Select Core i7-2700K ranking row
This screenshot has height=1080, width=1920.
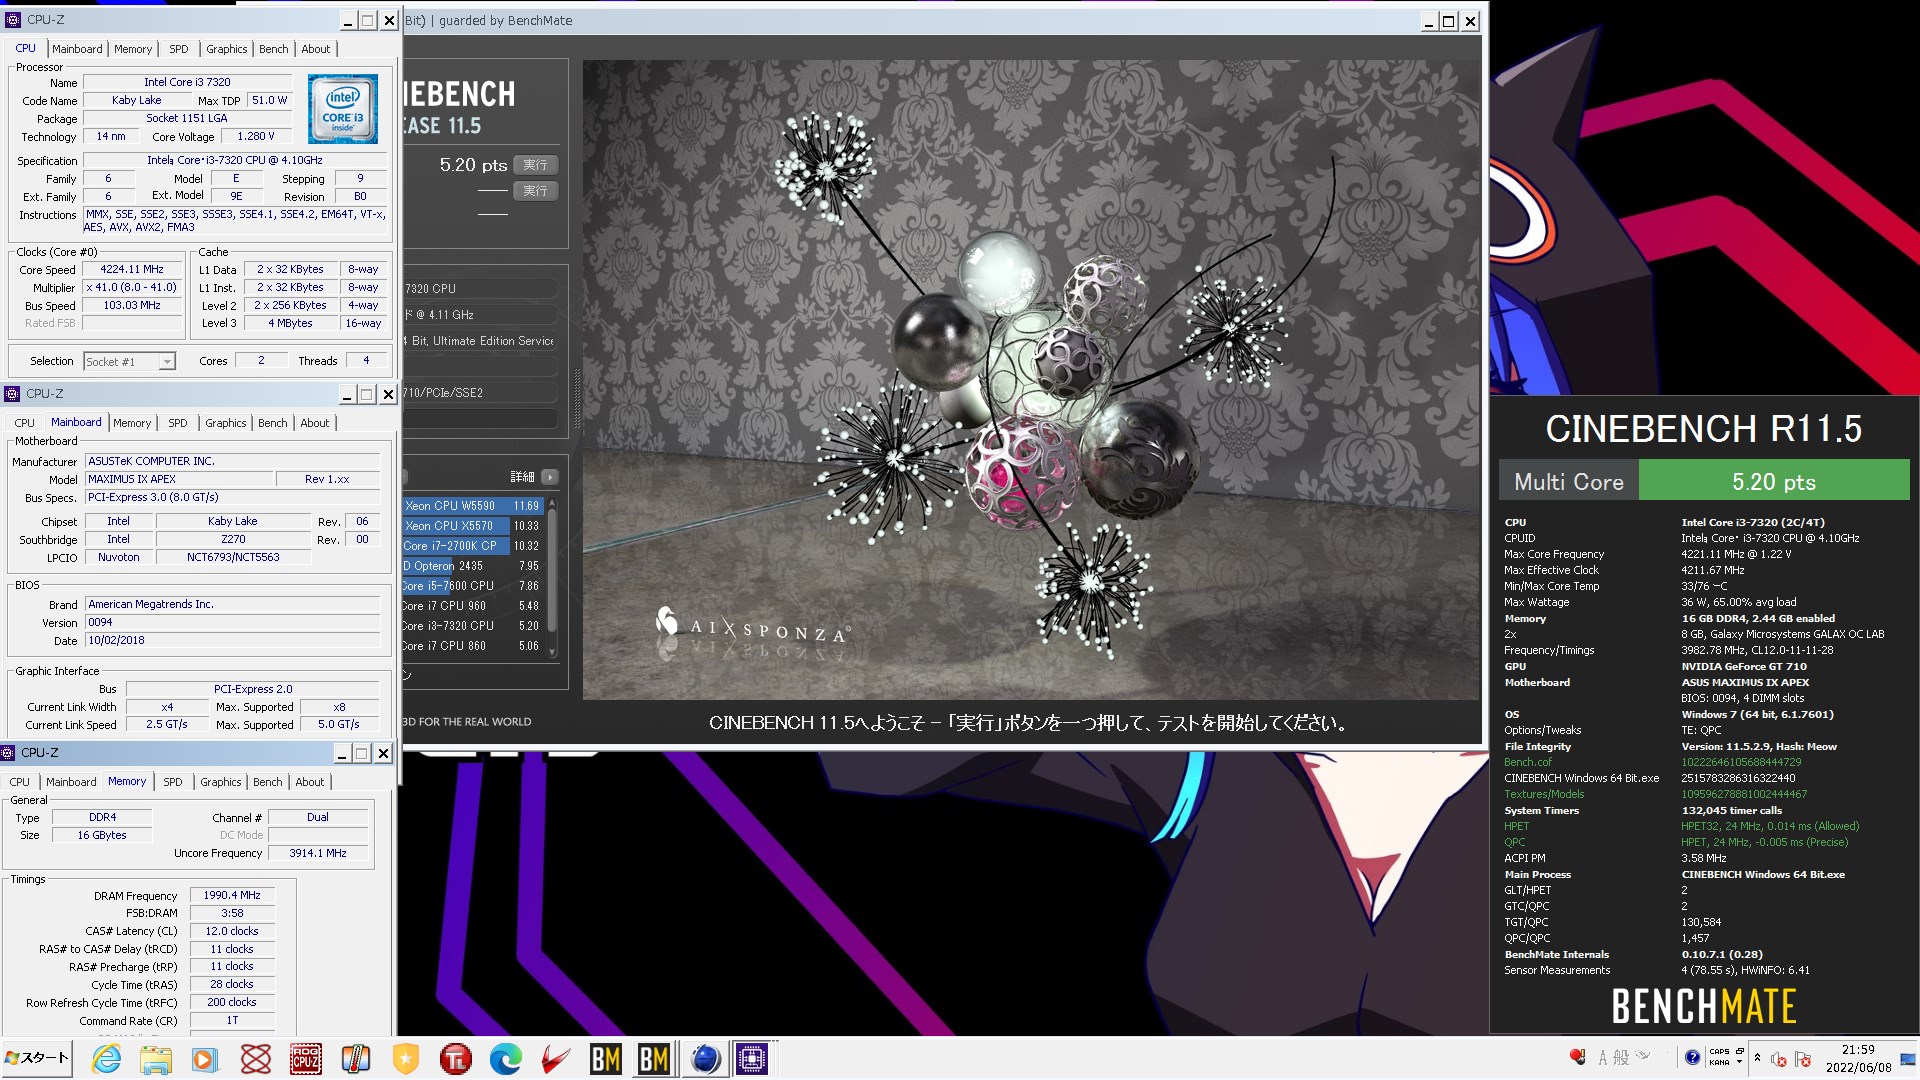(472, 546)
